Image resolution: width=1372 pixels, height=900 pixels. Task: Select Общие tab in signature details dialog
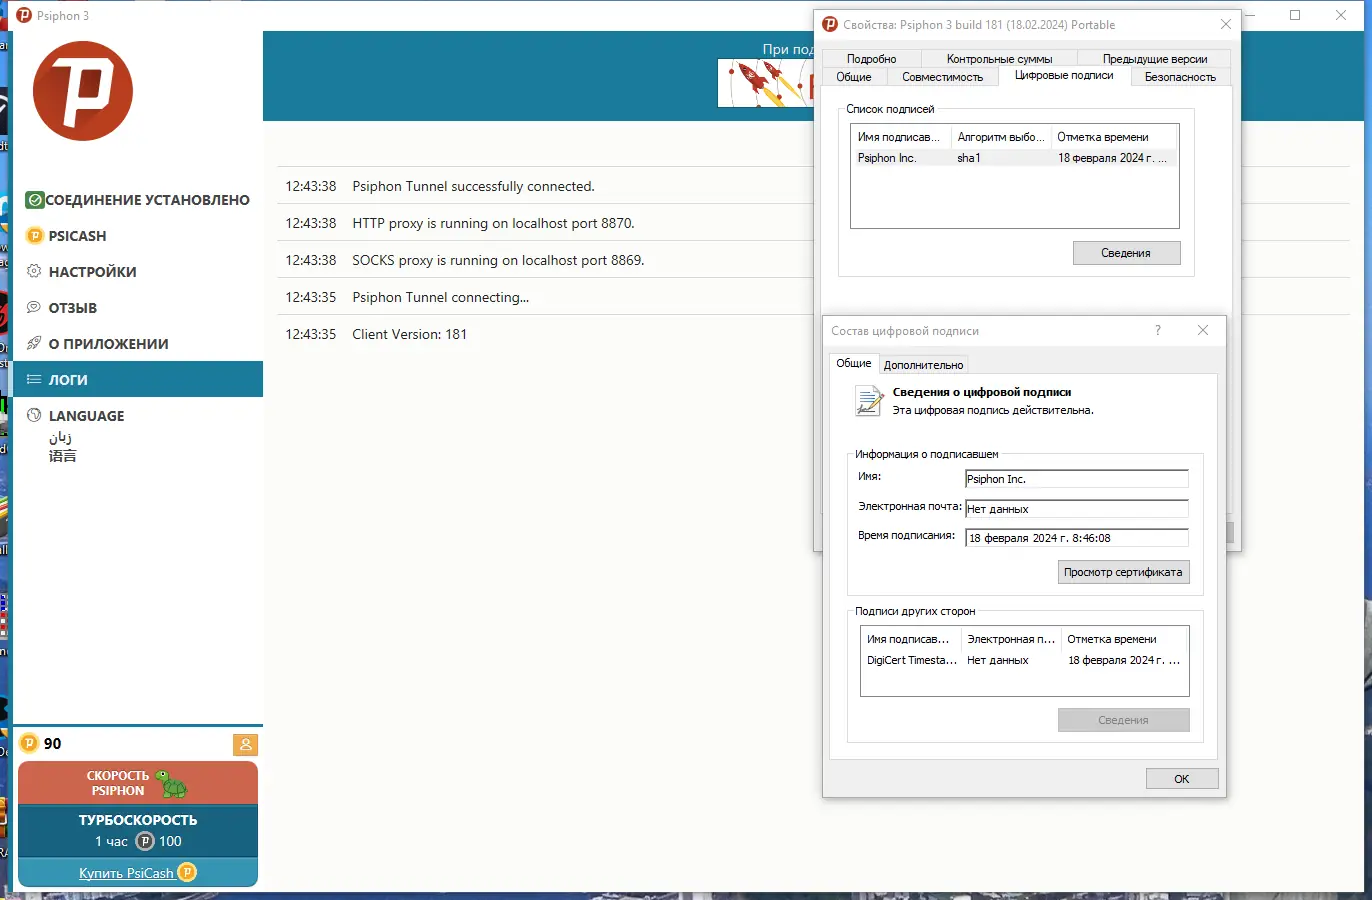(854, 363)
